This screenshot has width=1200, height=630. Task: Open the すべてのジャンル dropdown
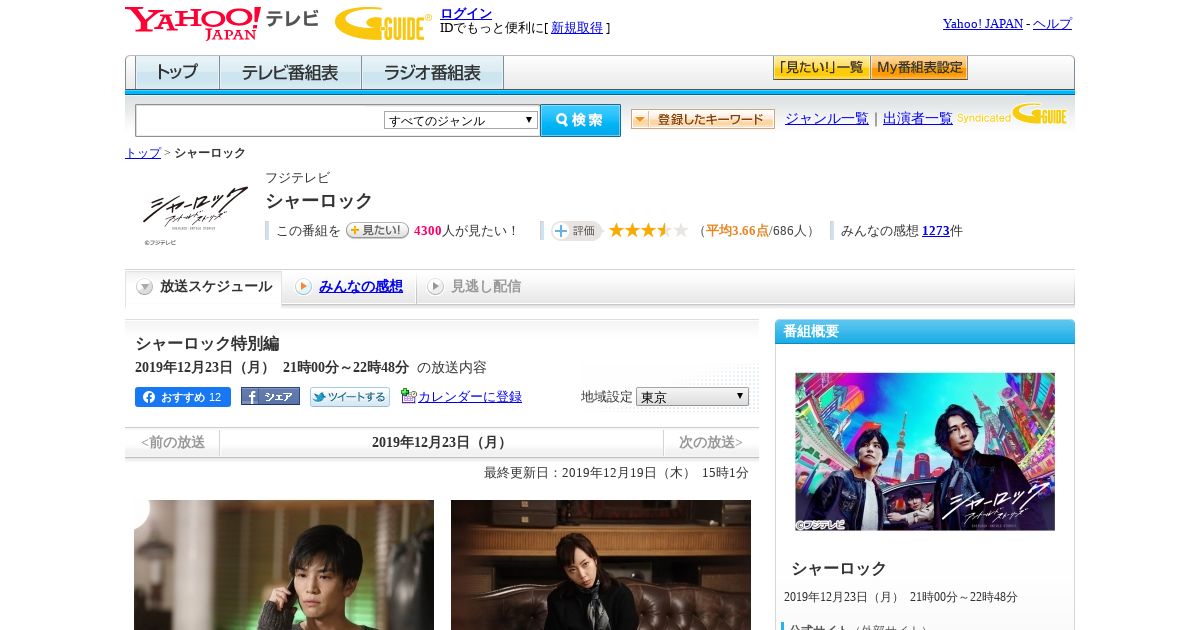461,120
